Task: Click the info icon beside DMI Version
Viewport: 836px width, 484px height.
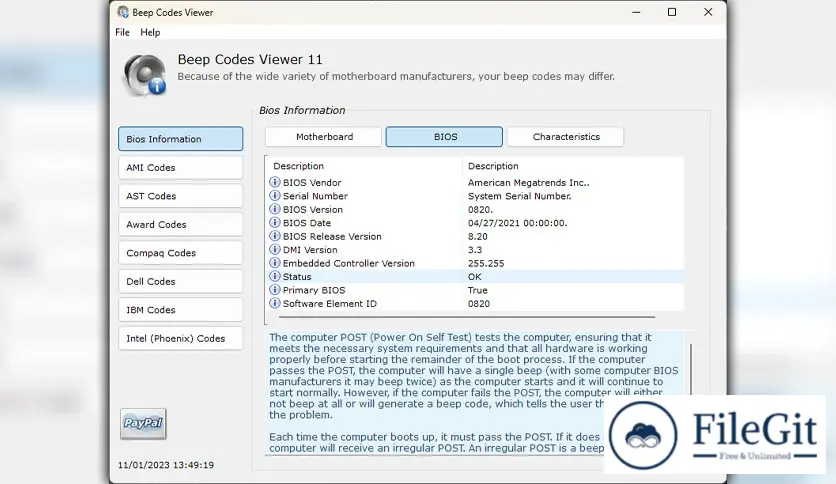Action: point(275,249)
